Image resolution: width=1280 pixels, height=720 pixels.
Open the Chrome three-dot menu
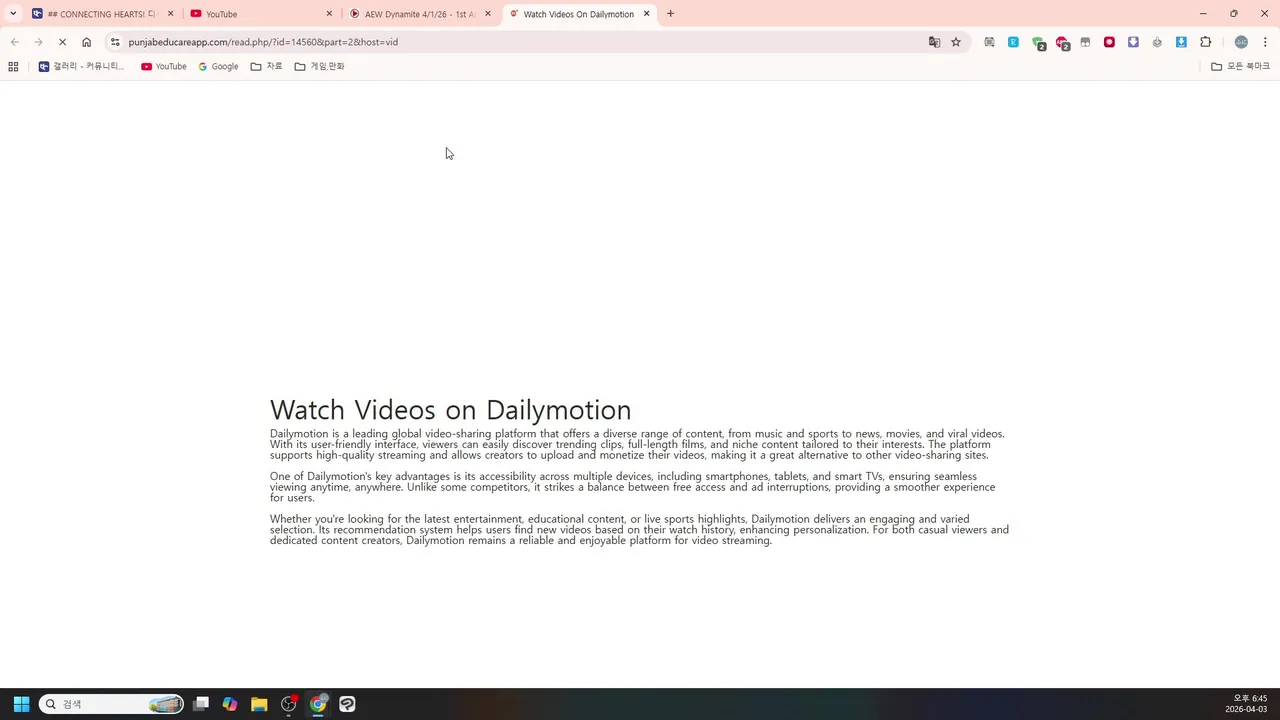tap(1265, 42)
